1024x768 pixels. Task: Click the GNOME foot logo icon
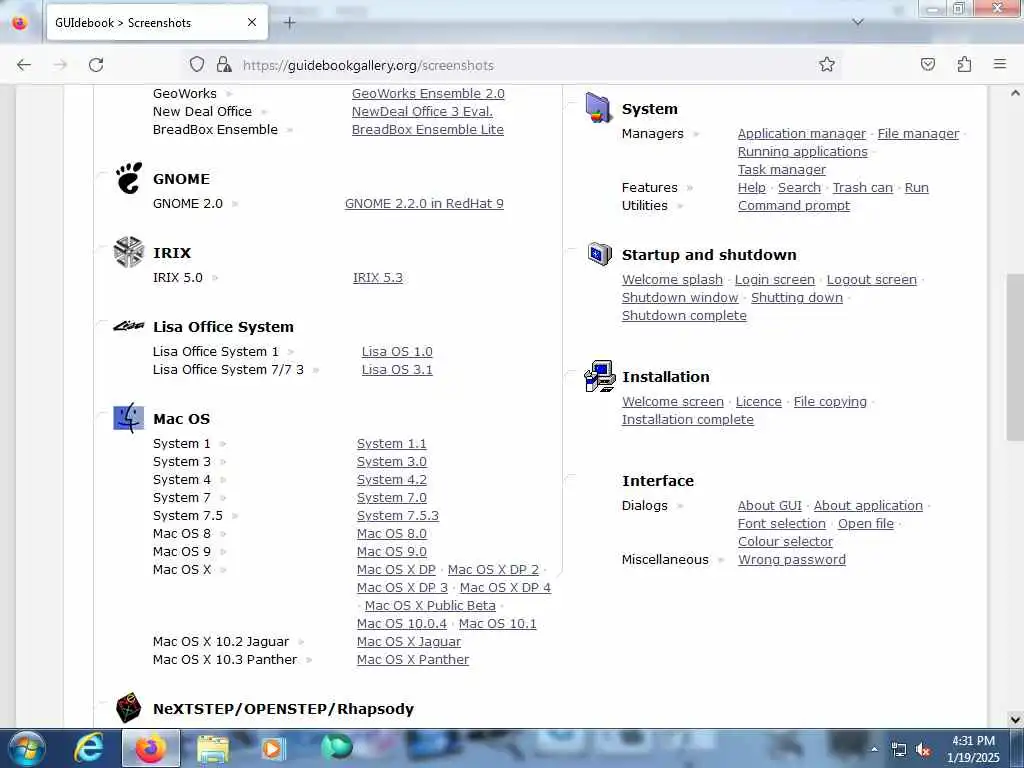point(129,178)
